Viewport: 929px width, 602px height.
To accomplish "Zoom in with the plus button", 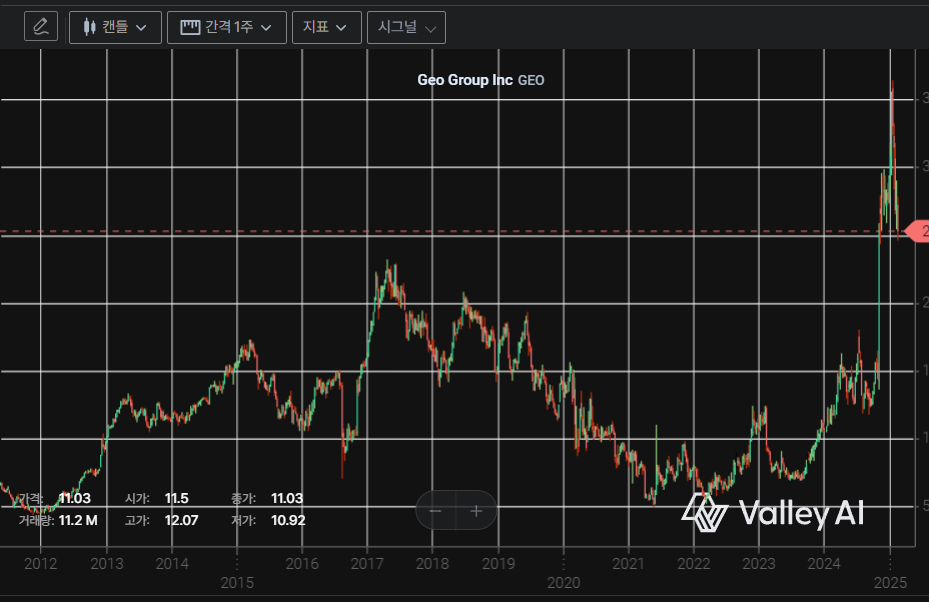I will tap(477, 511).
